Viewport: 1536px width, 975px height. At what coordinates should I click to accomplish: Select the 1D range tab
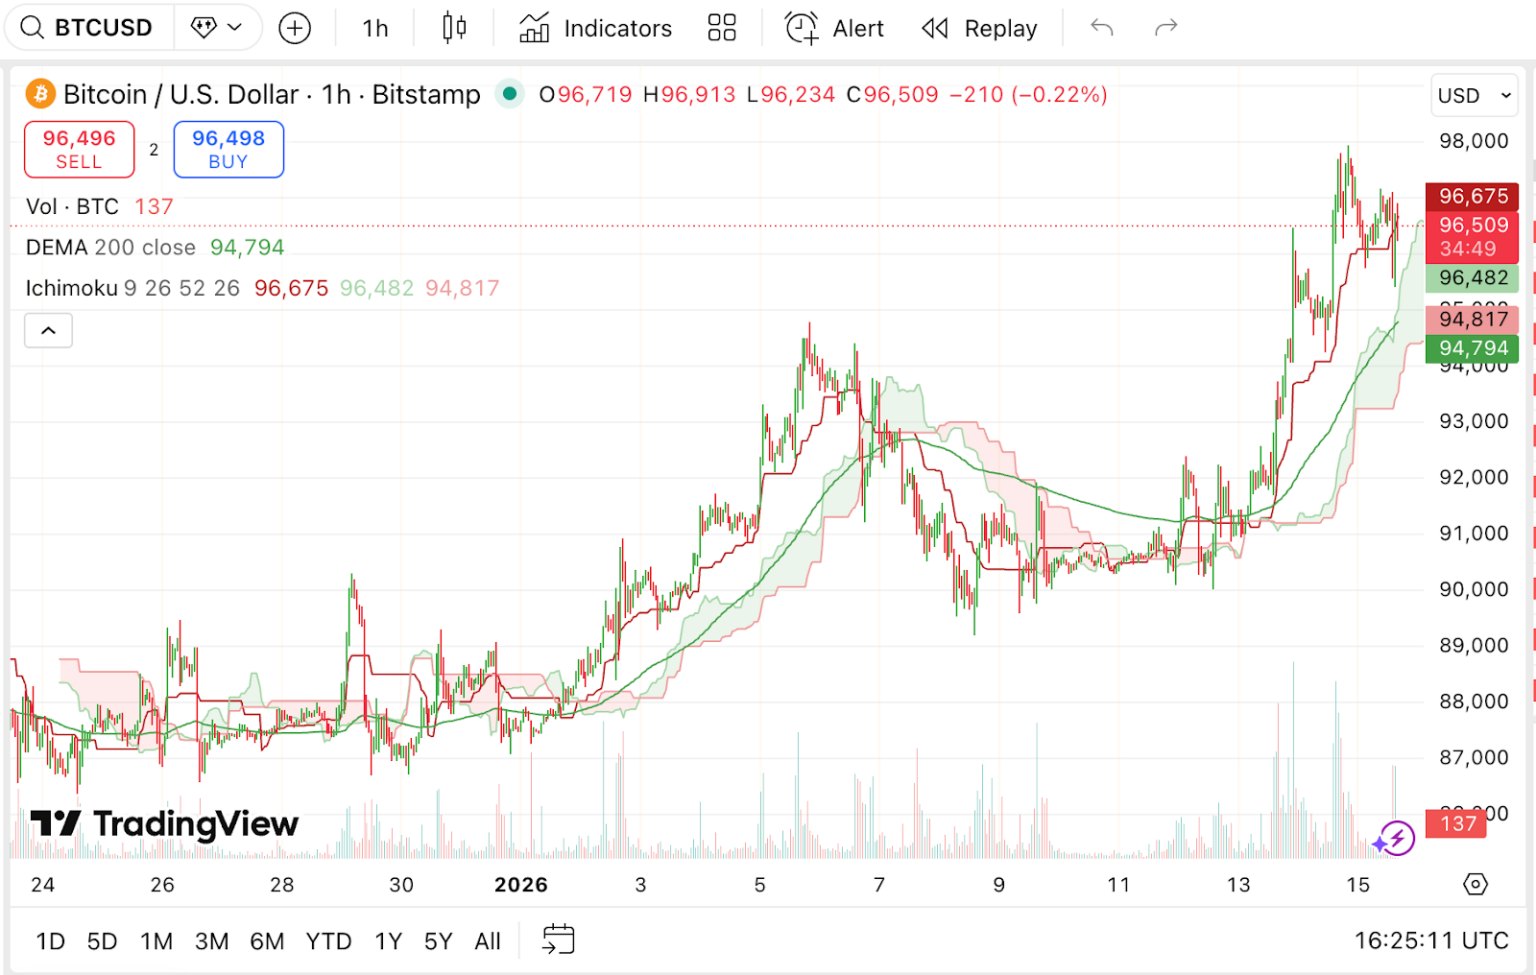click(50, 941)
